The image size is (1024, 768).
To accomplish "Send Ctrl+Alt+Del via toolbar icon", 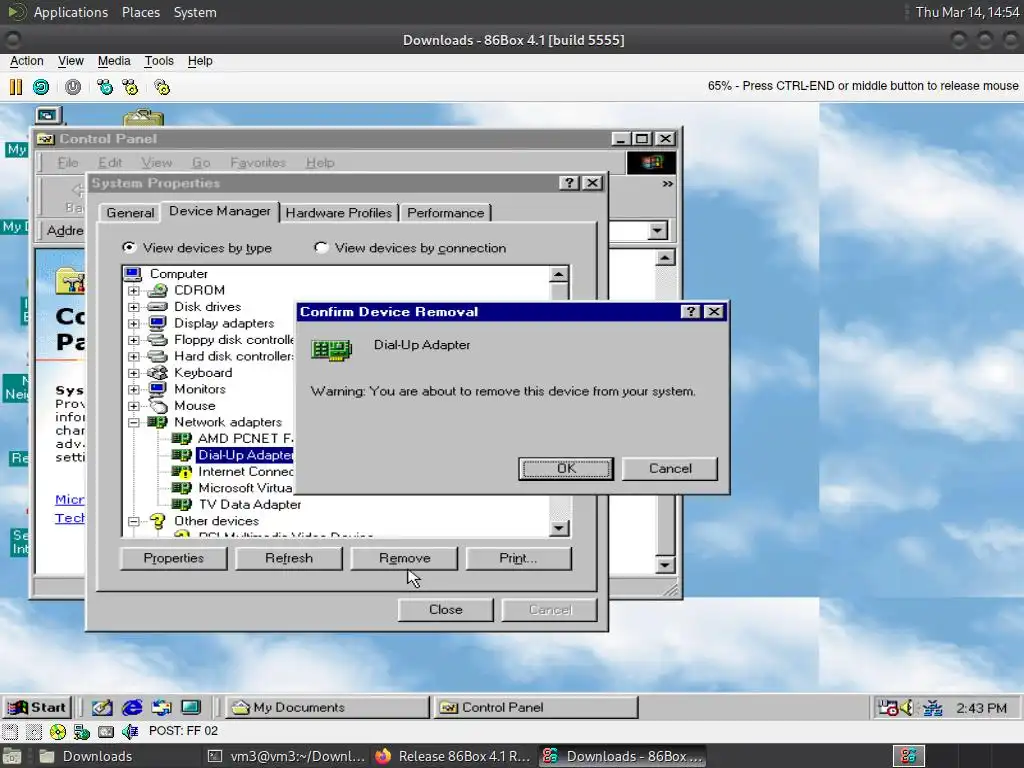I will (x=104, y=87).
